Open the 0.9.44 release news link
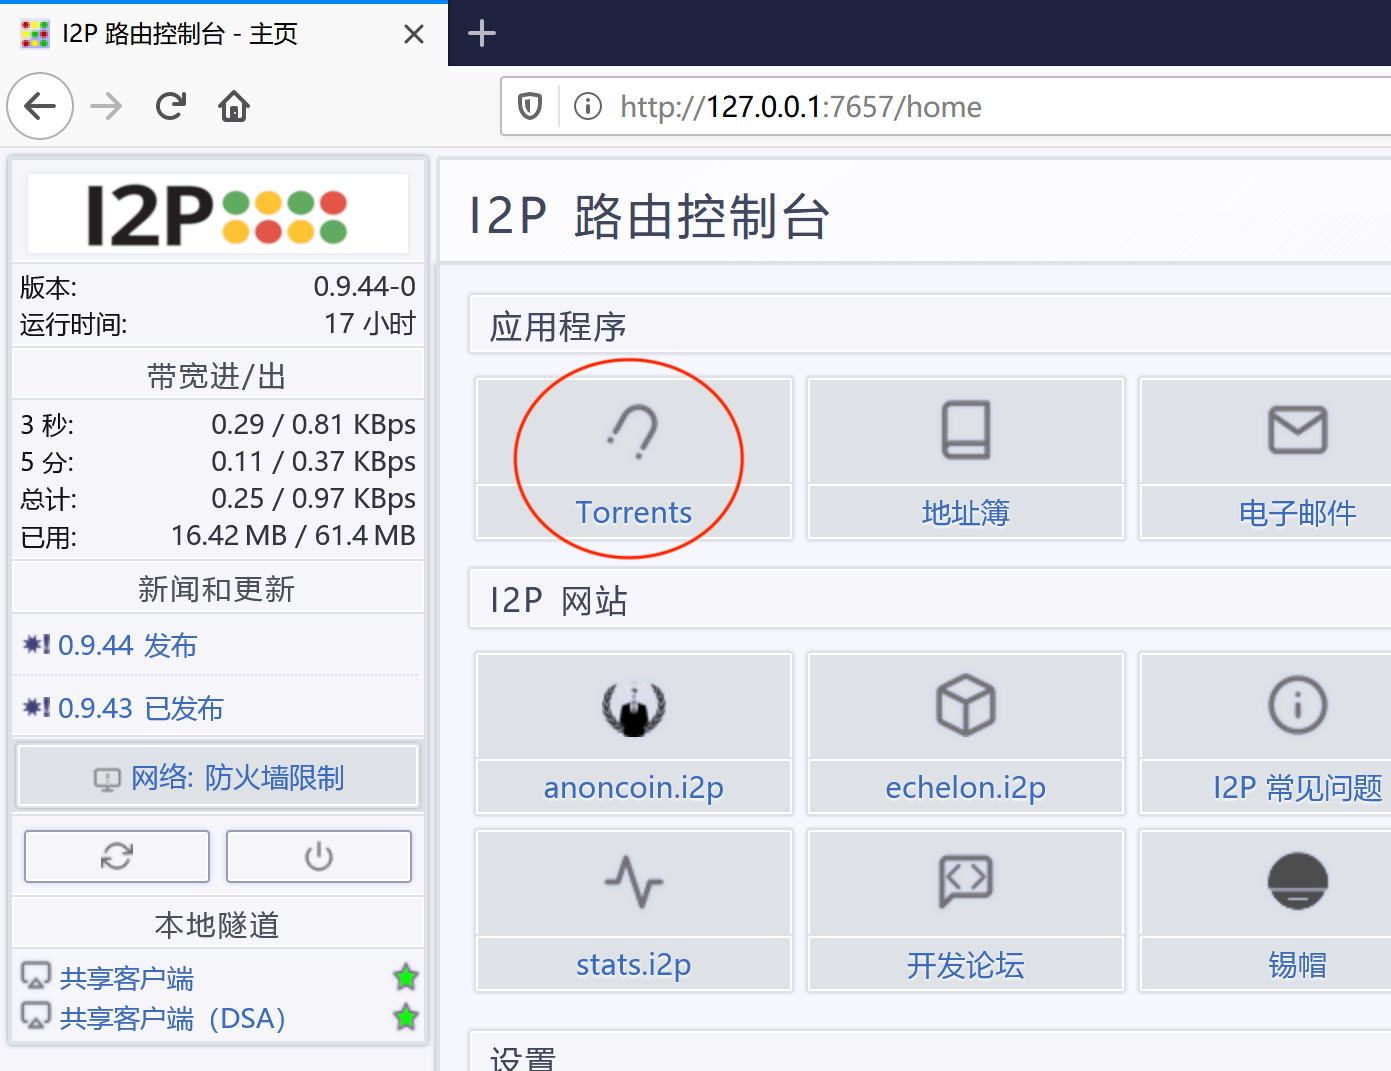Screen dimensions: 1391x1071 pyautogui.click(x=127, y=646)
